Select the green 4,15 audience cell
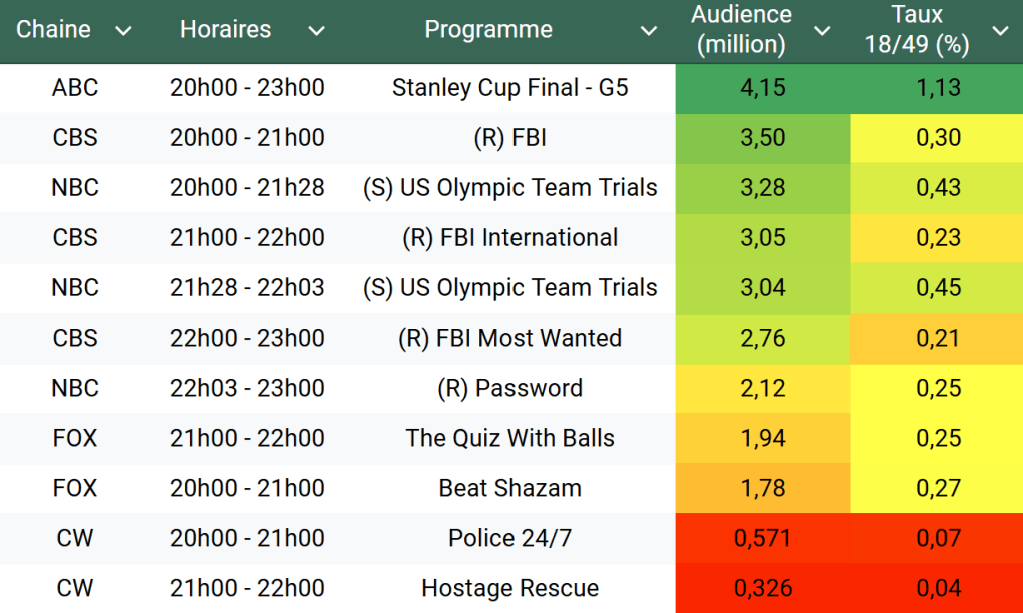This screenshot has height=613, width=1023. click(x=762, y=88)
